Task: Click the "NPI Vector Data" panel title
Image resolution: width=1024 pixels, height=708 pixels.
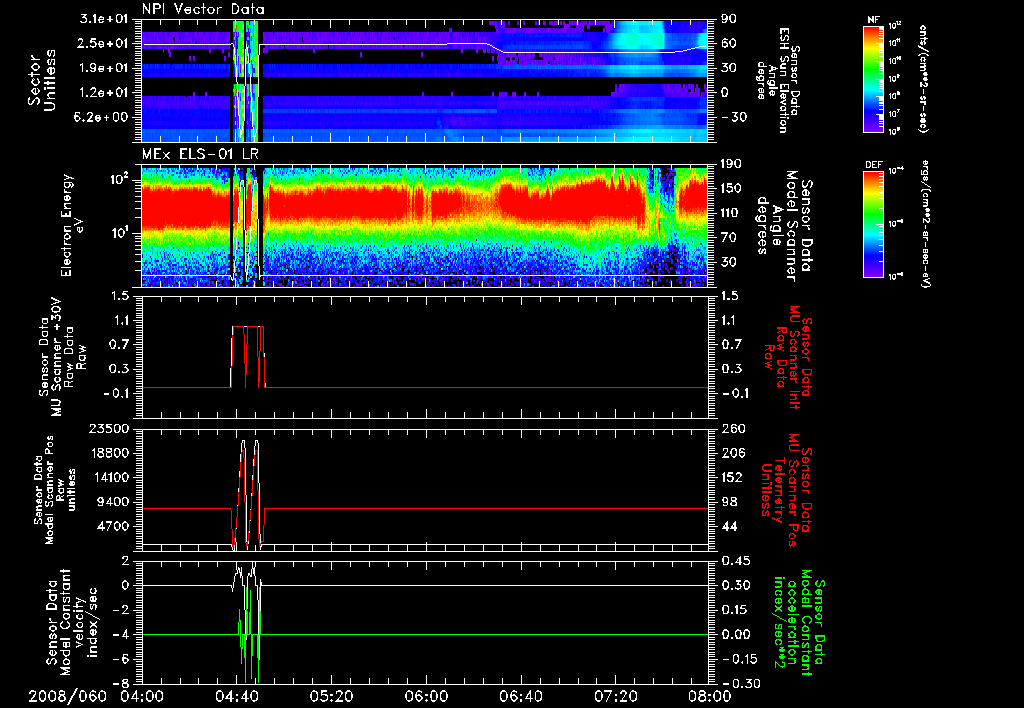Action: 203,9
